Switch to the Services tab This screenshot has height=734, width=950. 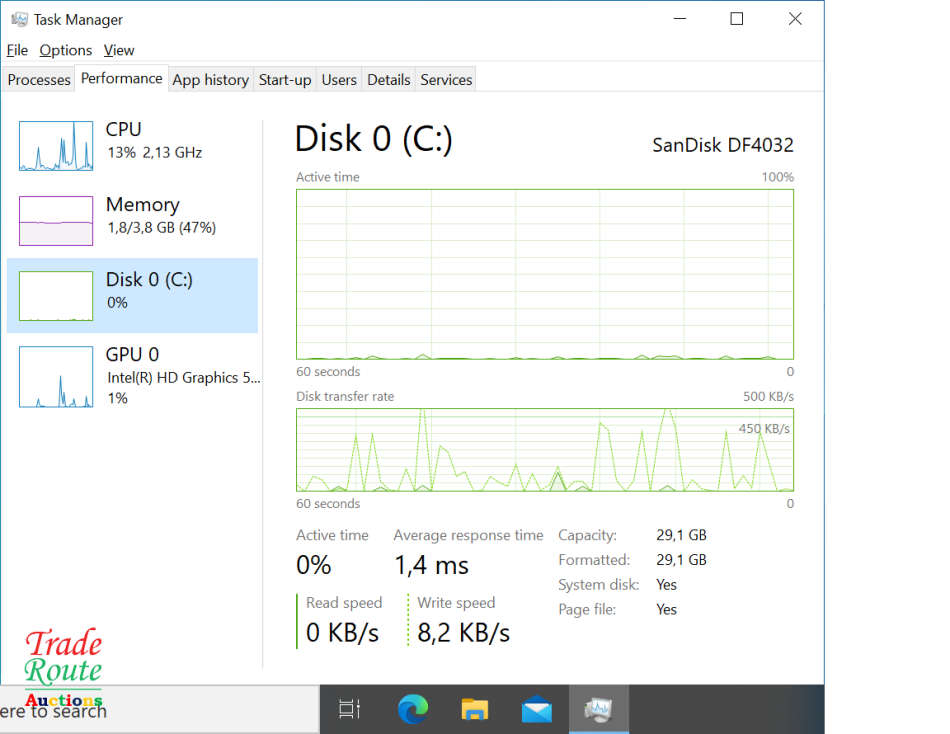pos(446,80)
